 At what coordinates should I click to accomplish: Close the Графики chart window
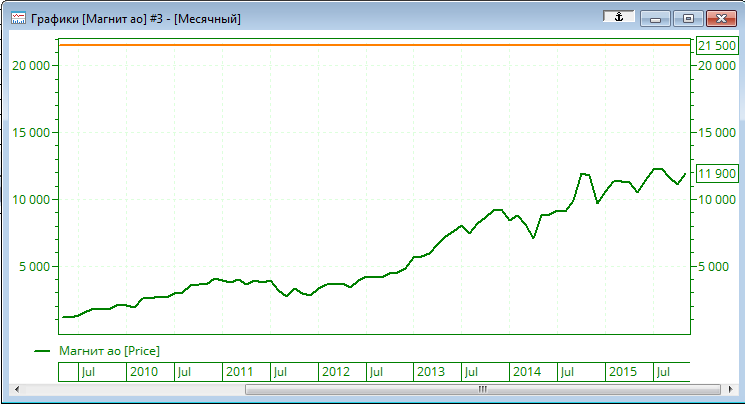click(720, 18)
